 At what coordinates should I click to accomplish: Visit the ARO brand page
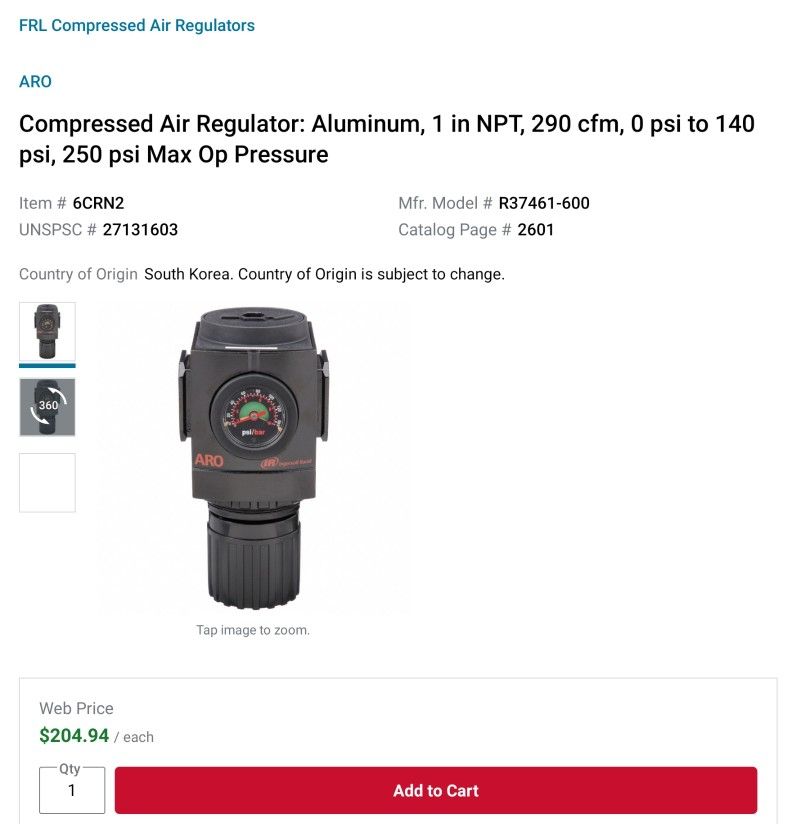tap(34, 82)
